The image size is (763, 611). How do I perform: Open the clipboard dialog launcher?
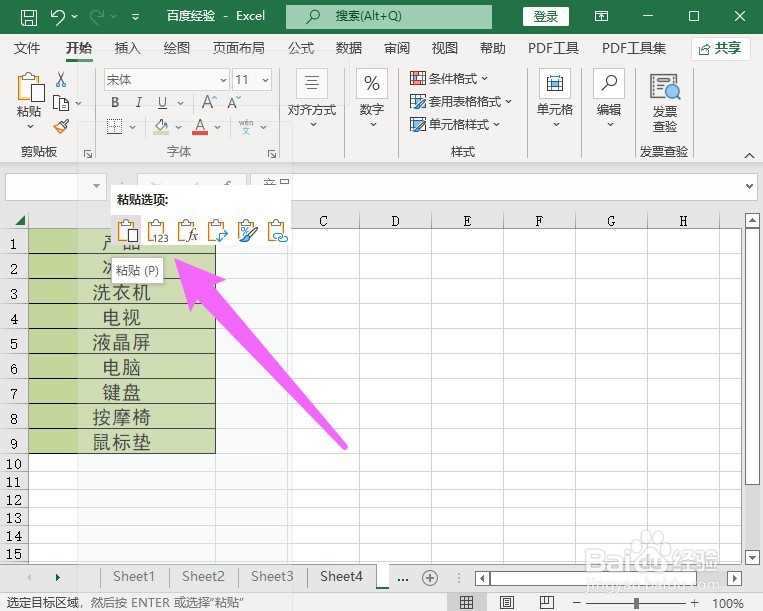[88, 154]
